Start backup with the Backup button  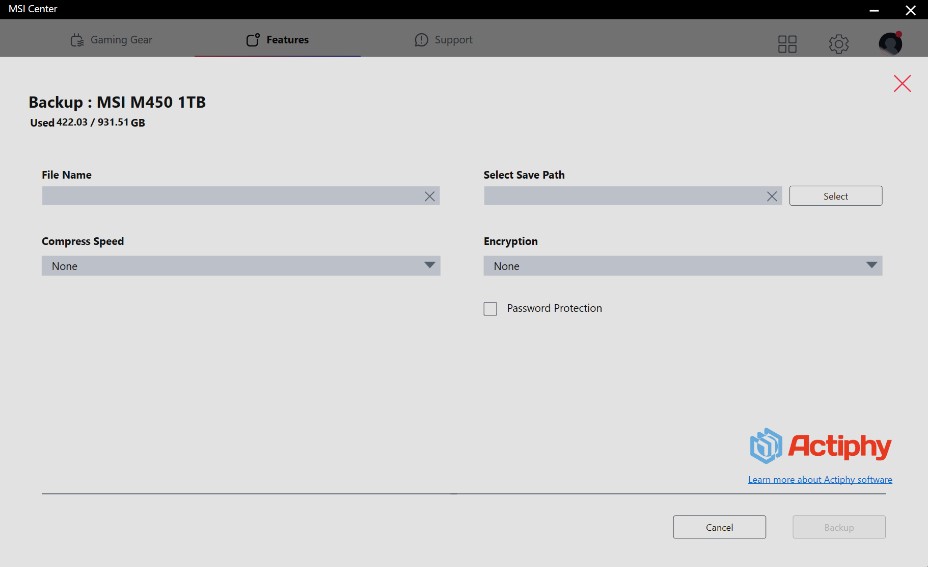(838, 527)
